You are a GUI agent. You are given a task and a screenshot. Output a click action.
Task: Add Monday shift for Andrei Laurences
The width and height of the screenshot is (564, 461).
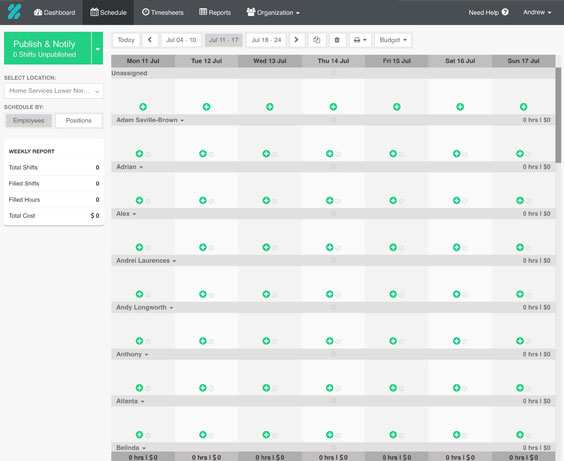coord(139,294)
